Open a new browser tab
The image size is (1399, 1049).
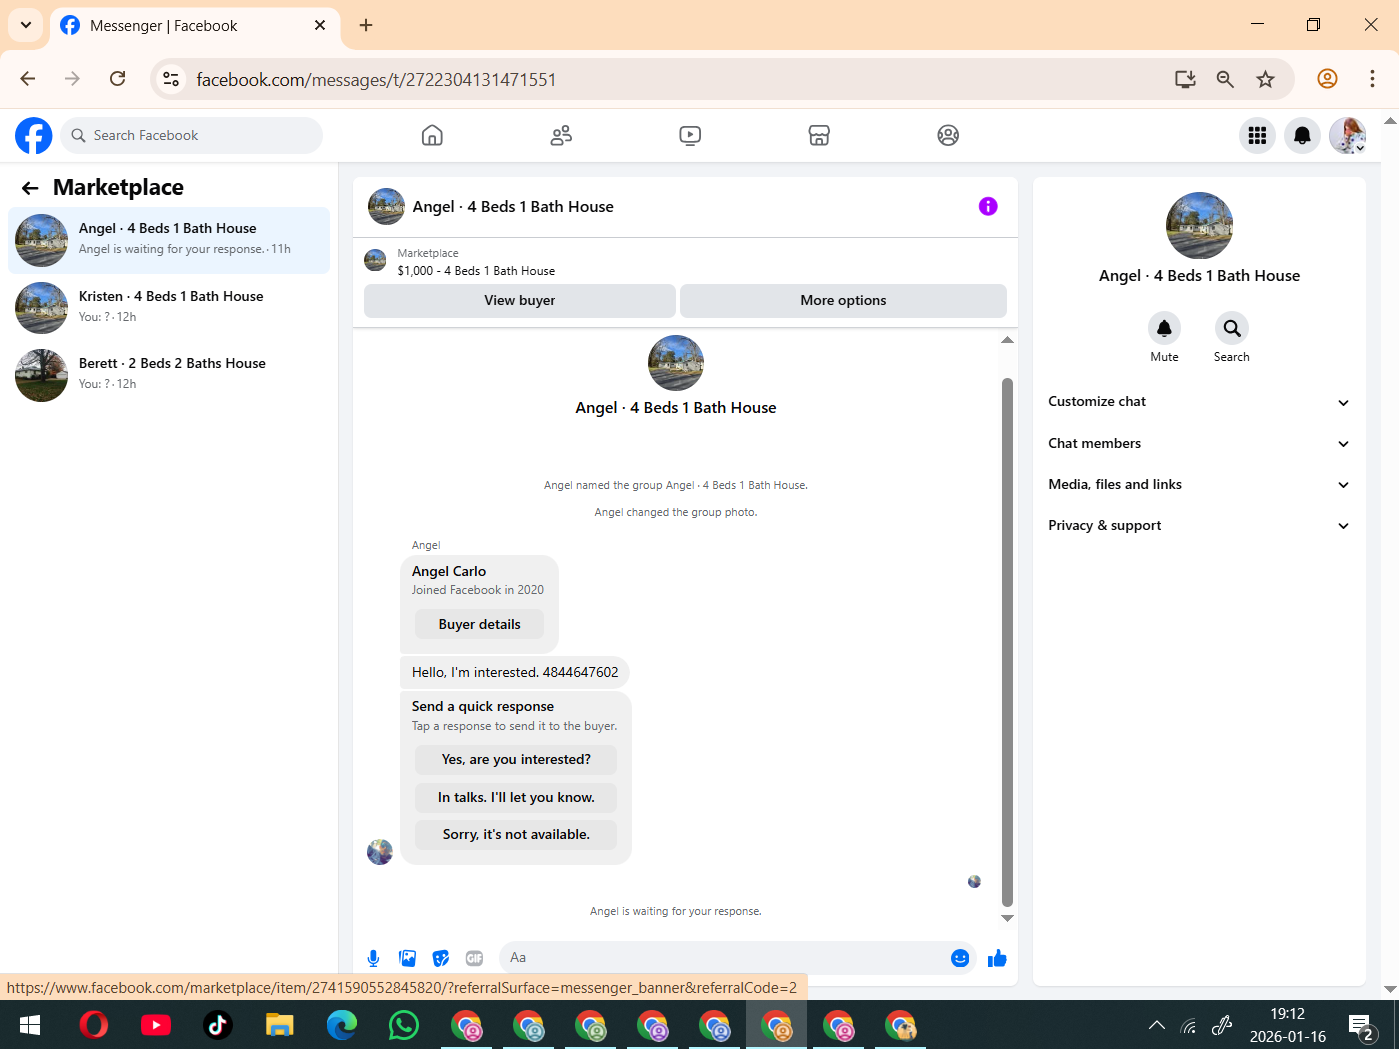pyautogui.click(x=366, y=25)
